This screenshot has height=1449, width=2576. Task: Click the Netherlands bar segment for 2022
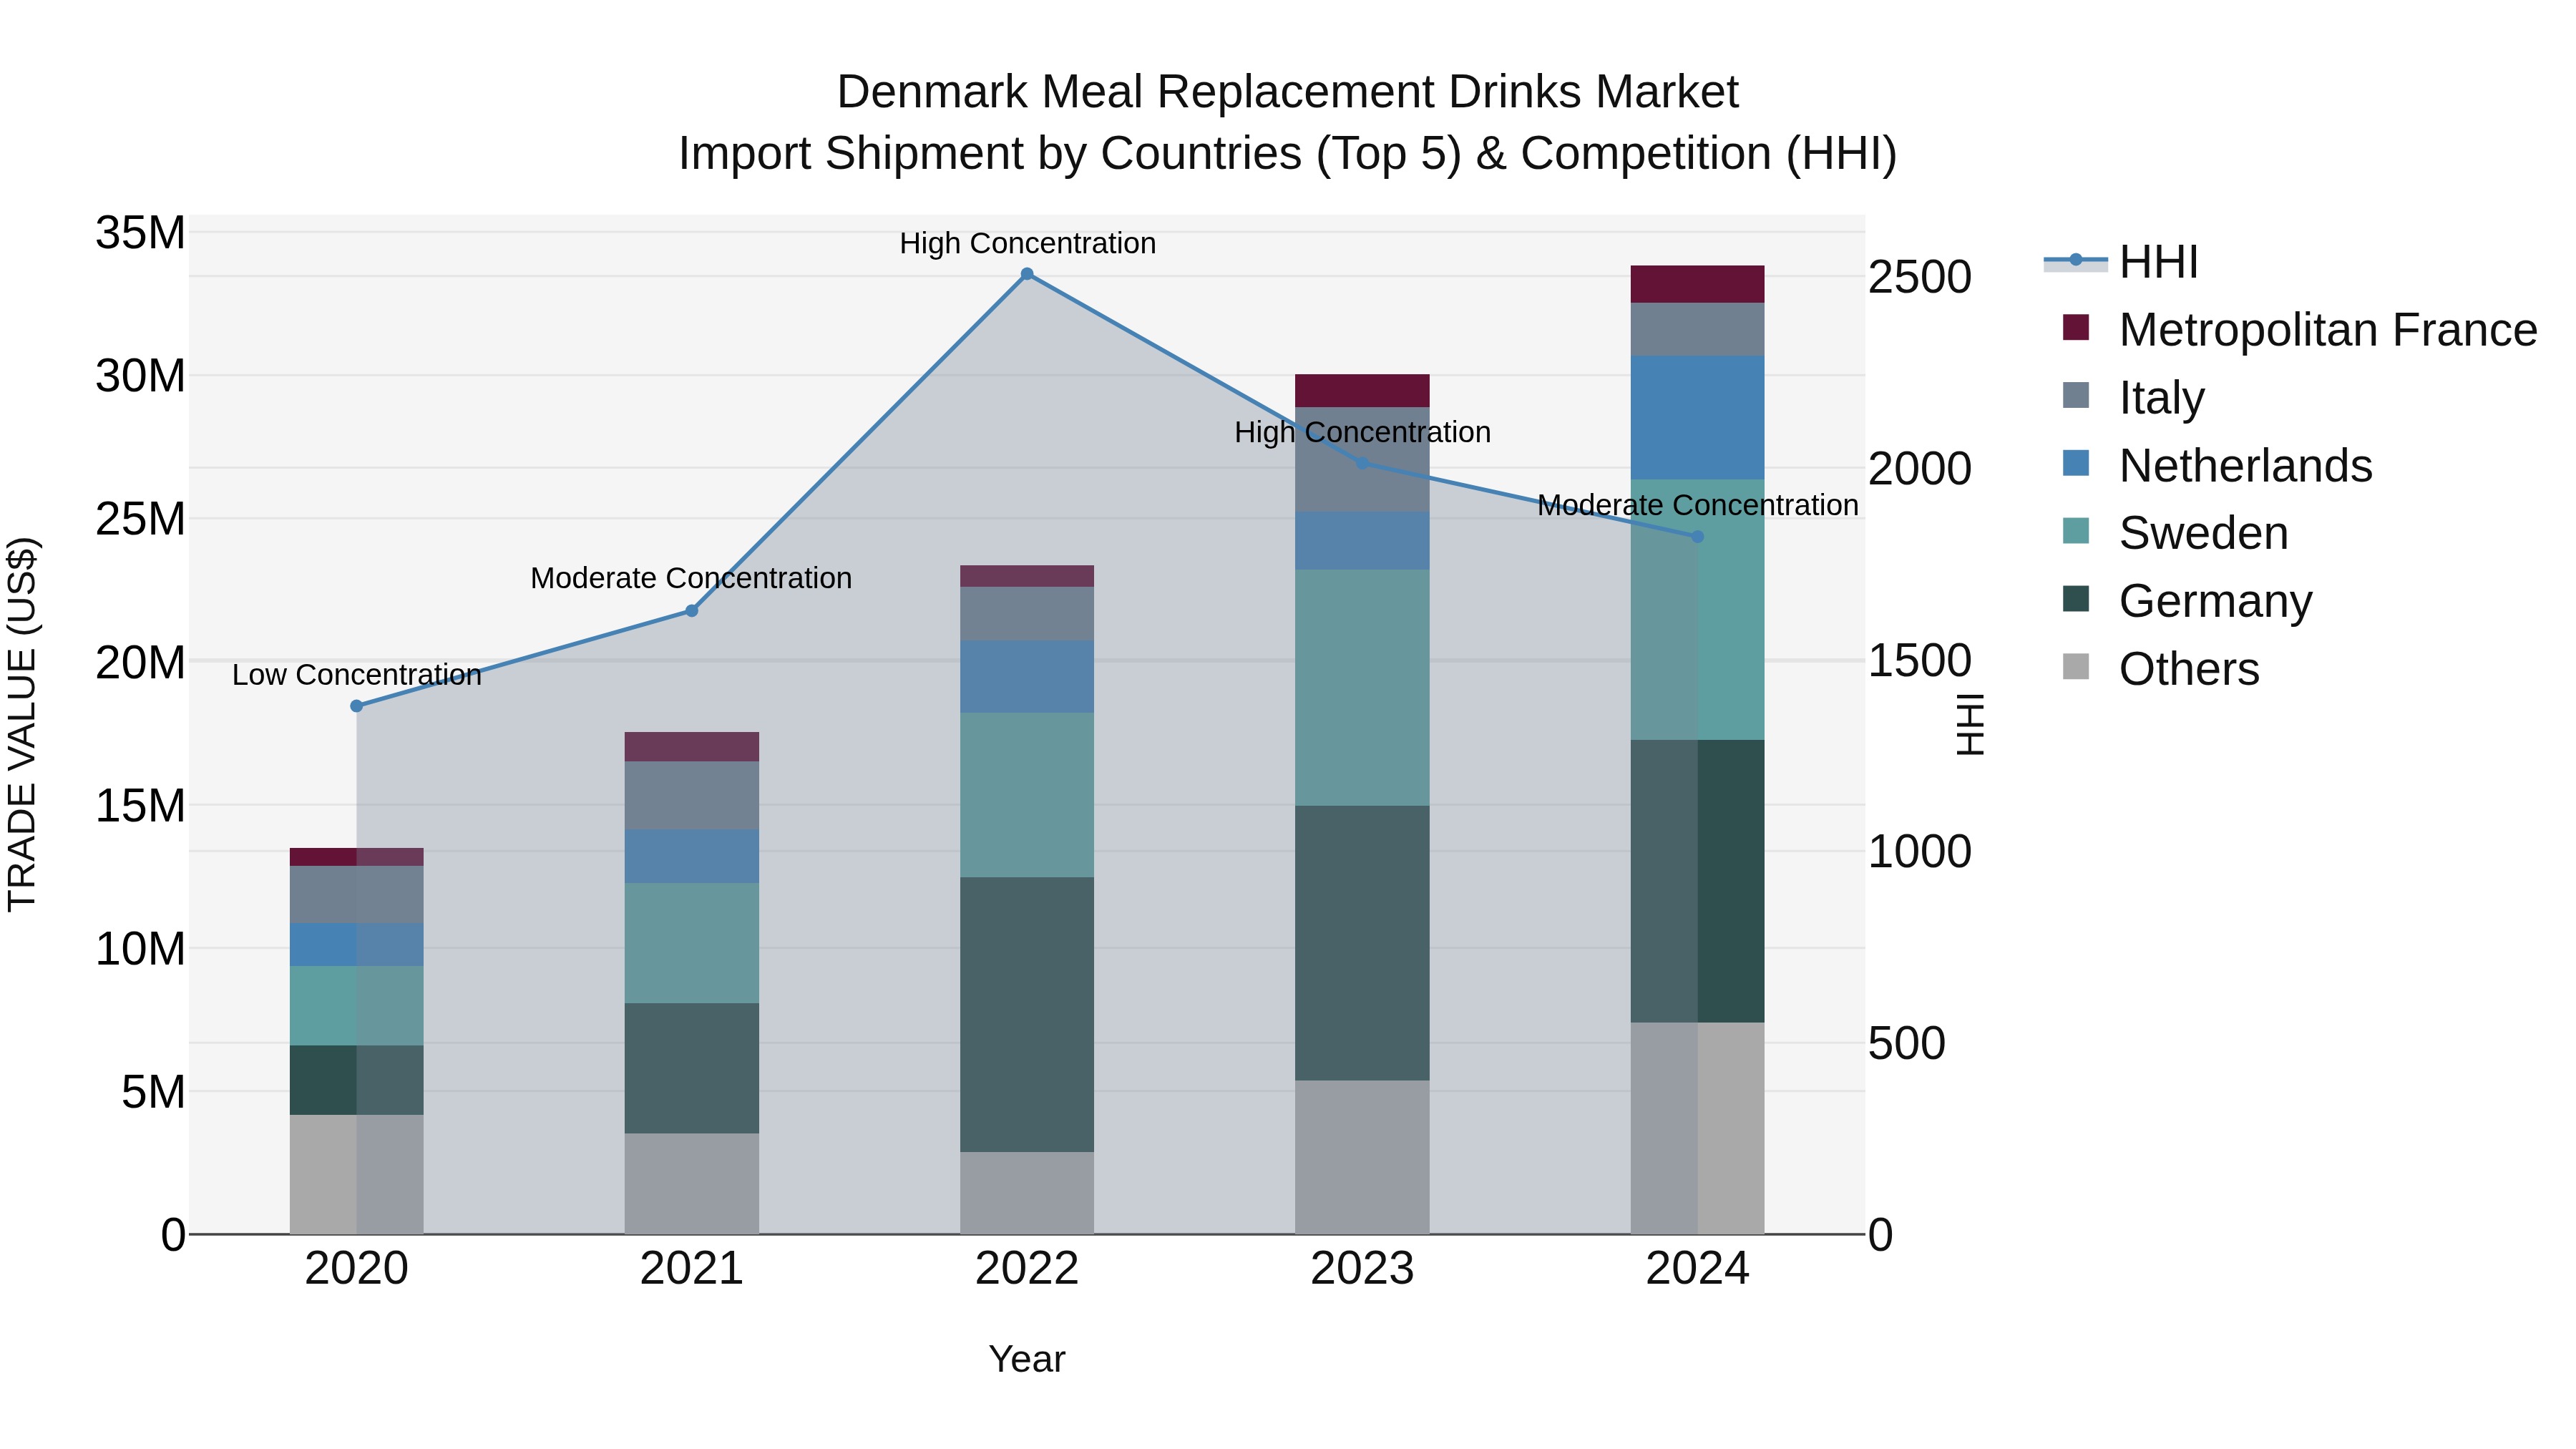click(x=1027, y=677)
